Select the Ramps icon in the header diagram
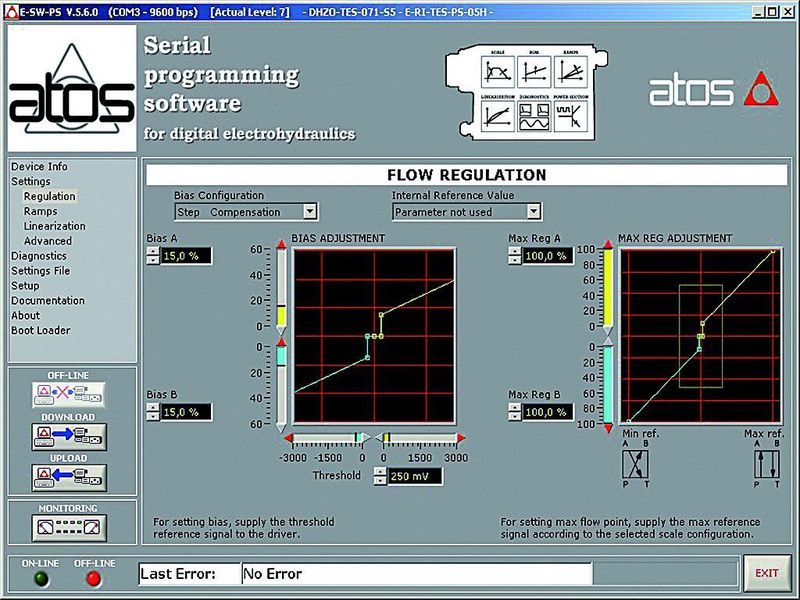 coord(570,71)
